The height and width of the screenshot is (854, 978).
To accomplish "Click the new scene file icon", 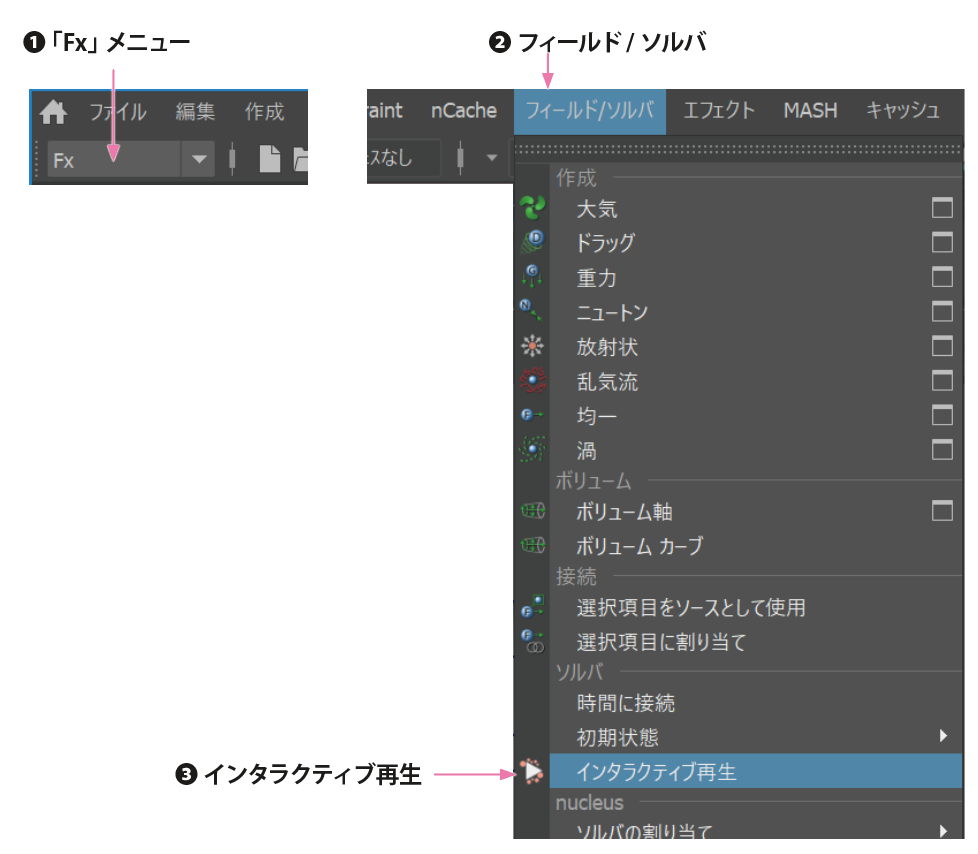I will pos(269,158).
